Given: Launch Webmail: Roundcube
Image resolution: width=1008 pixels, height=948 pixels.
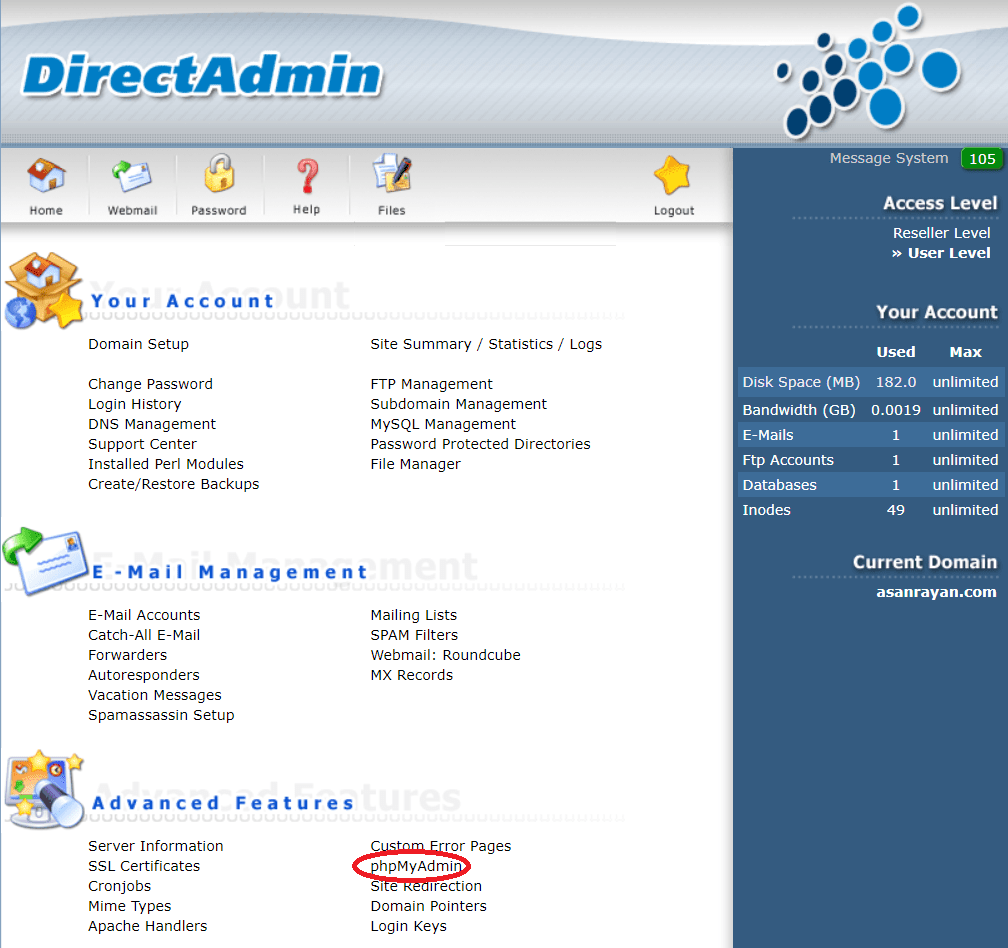Looking at the screenshot, I should [x=446, y=654].
